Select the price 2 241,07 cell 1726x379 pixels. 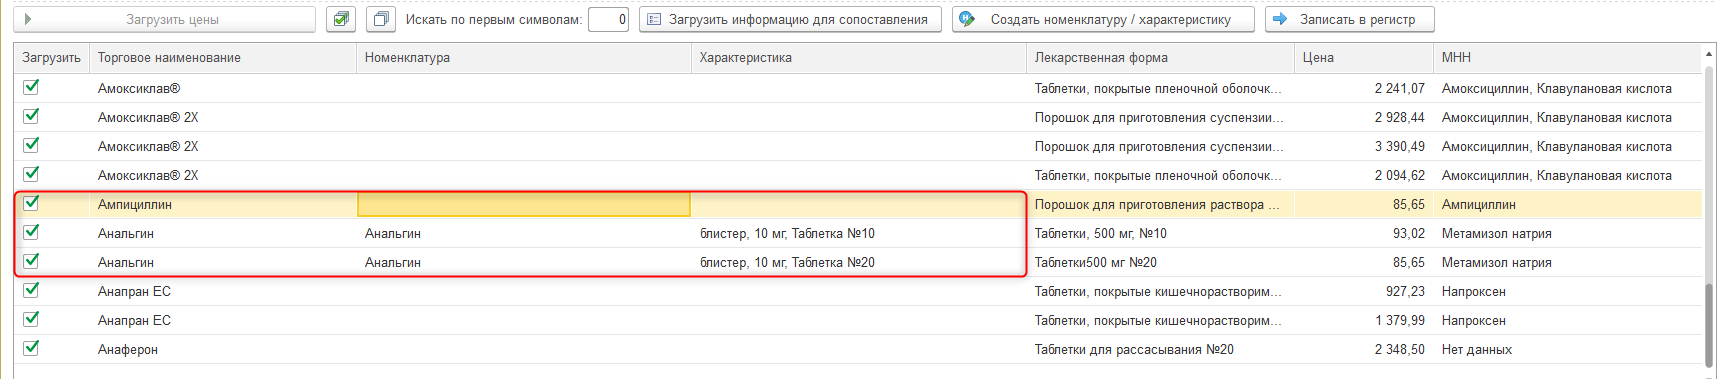(1364, 89)
